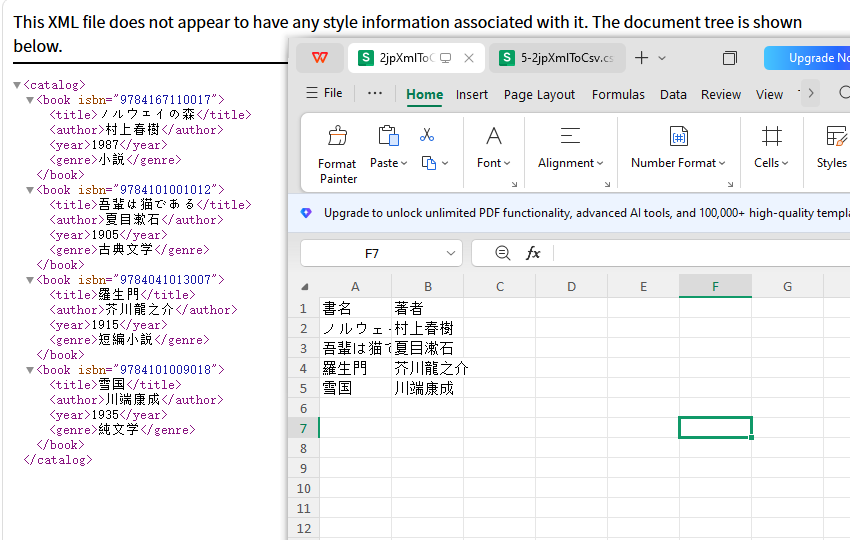This screenshot has height=540, width=850.
Task: Click the XML author line 川端康成
Action: (x=136, y=400)
